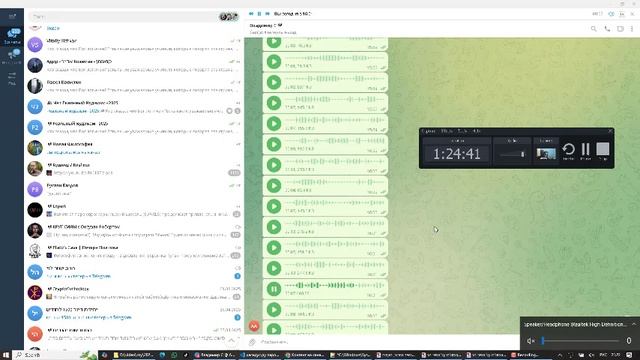This screenshot has height=360, width=640.
Task: Click the message input field
Action: (388, 342)
